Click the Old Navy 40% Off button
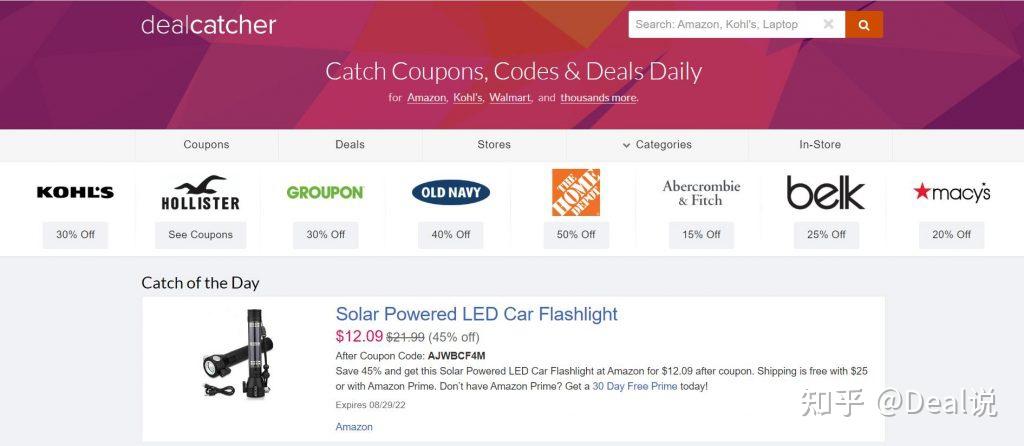 pos(450,235)
